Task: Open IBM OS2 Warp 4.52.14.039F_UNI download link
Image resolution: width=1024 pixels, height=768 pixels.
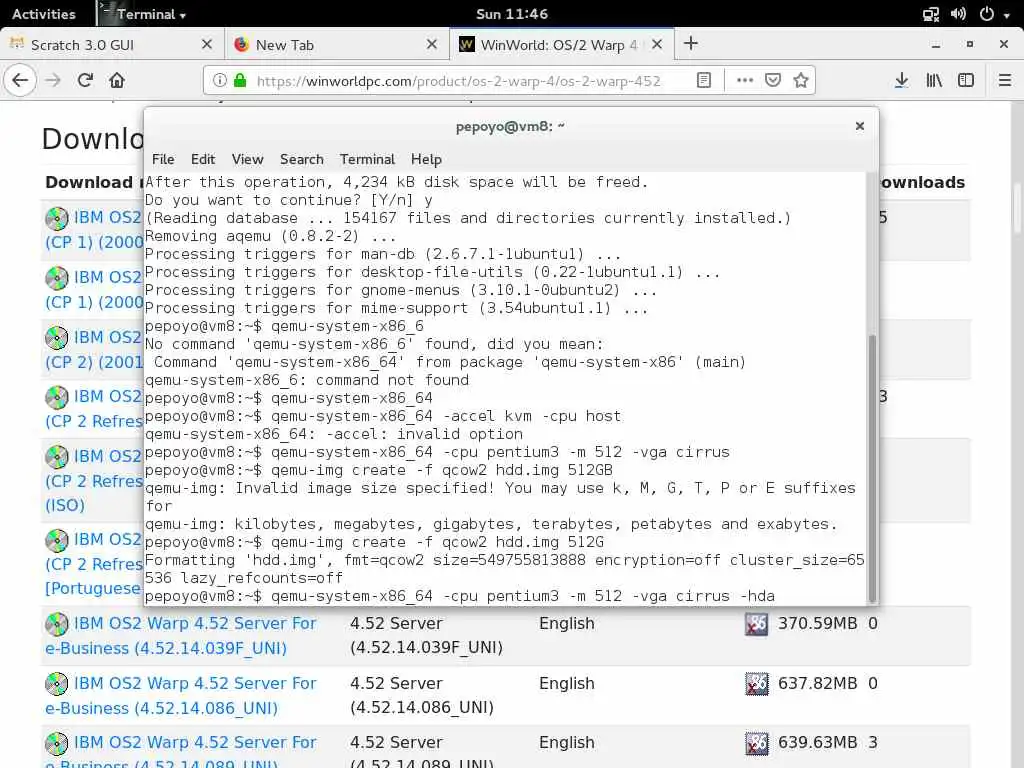Action: point(180,635)
